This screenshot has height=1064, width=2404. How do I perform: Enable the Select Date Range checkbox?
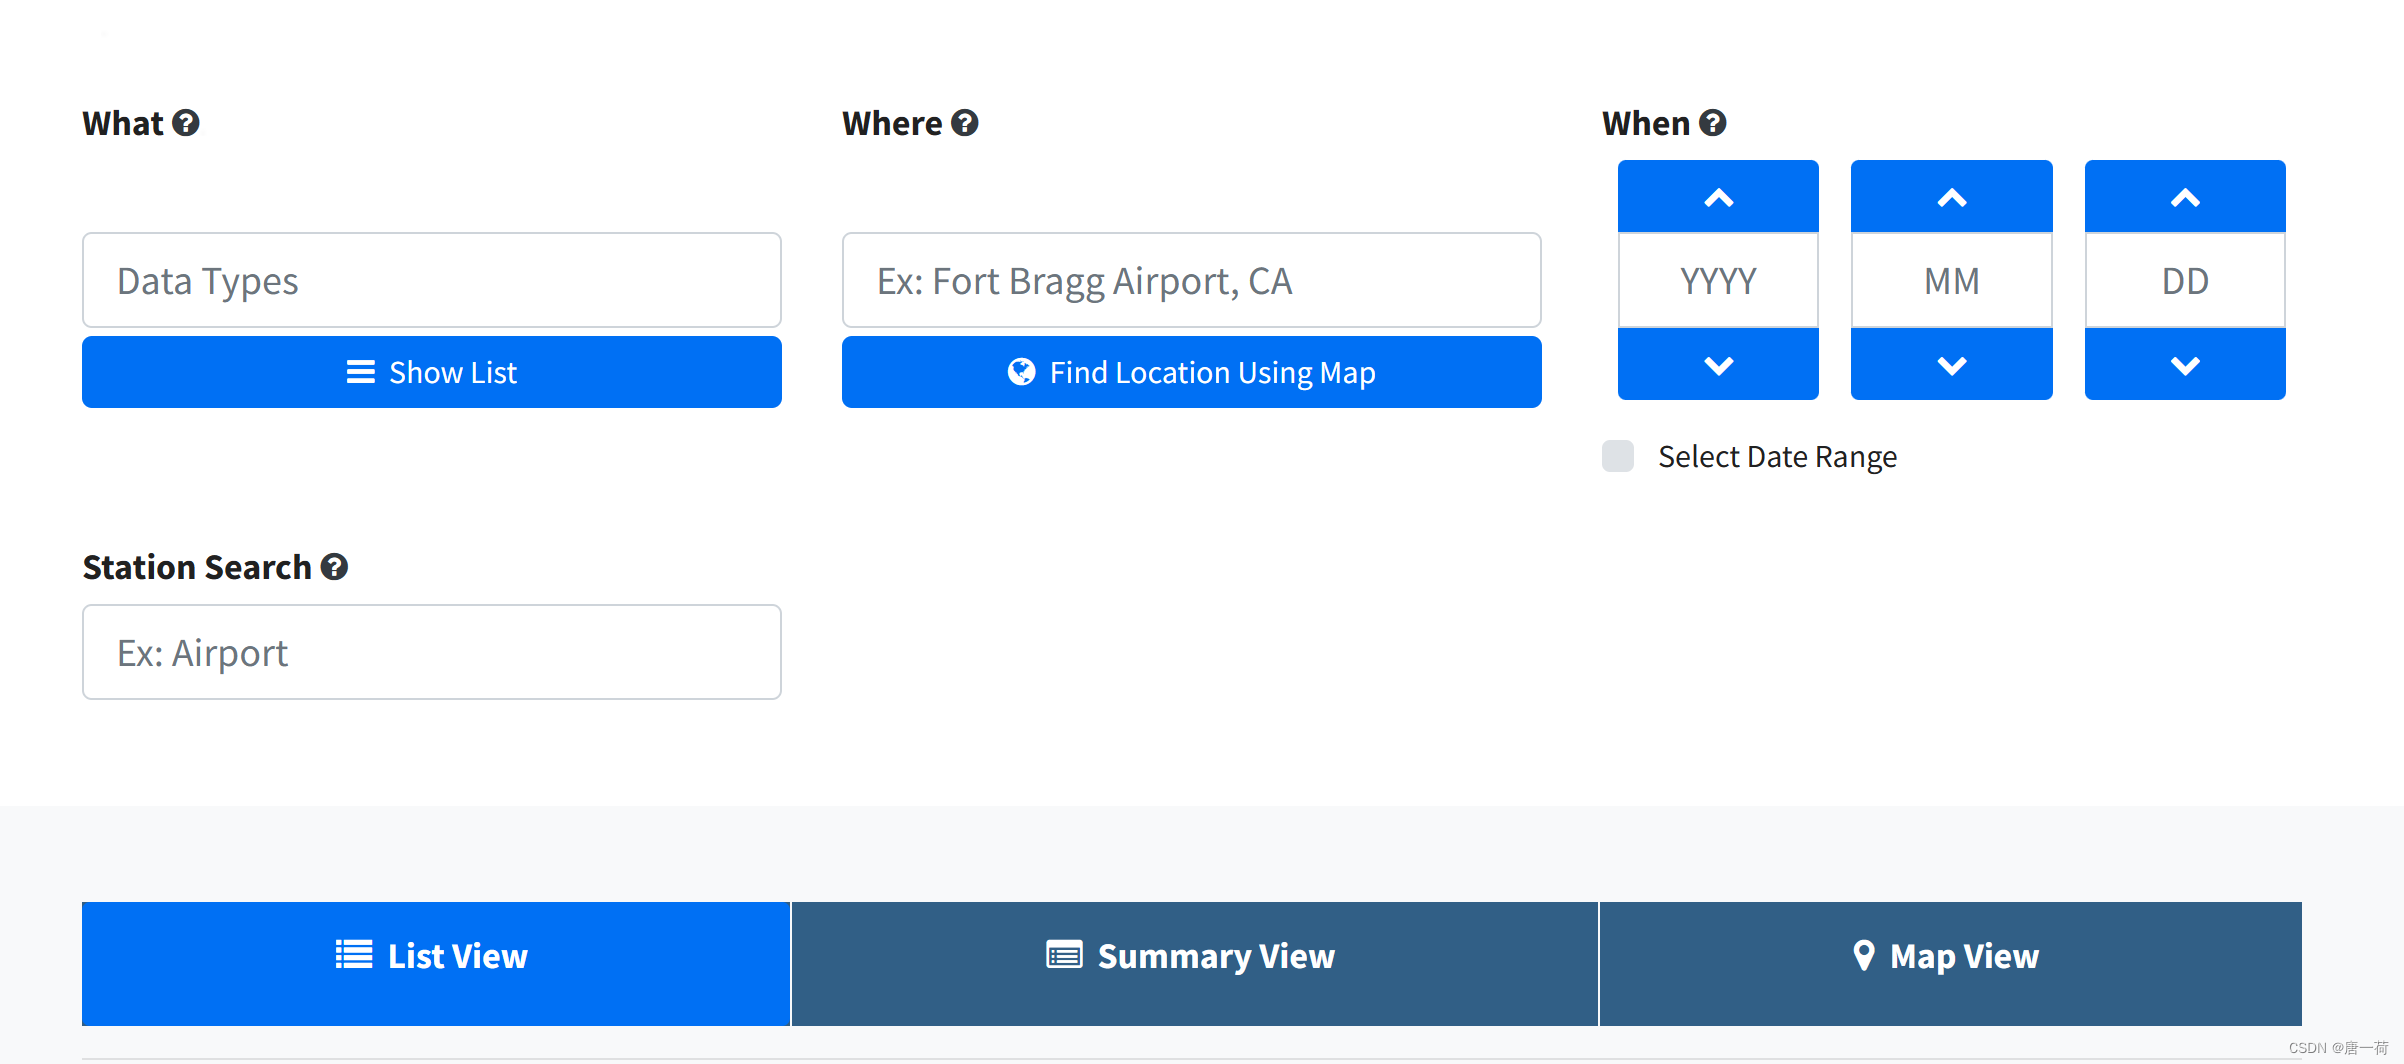tap(1618, 456)
